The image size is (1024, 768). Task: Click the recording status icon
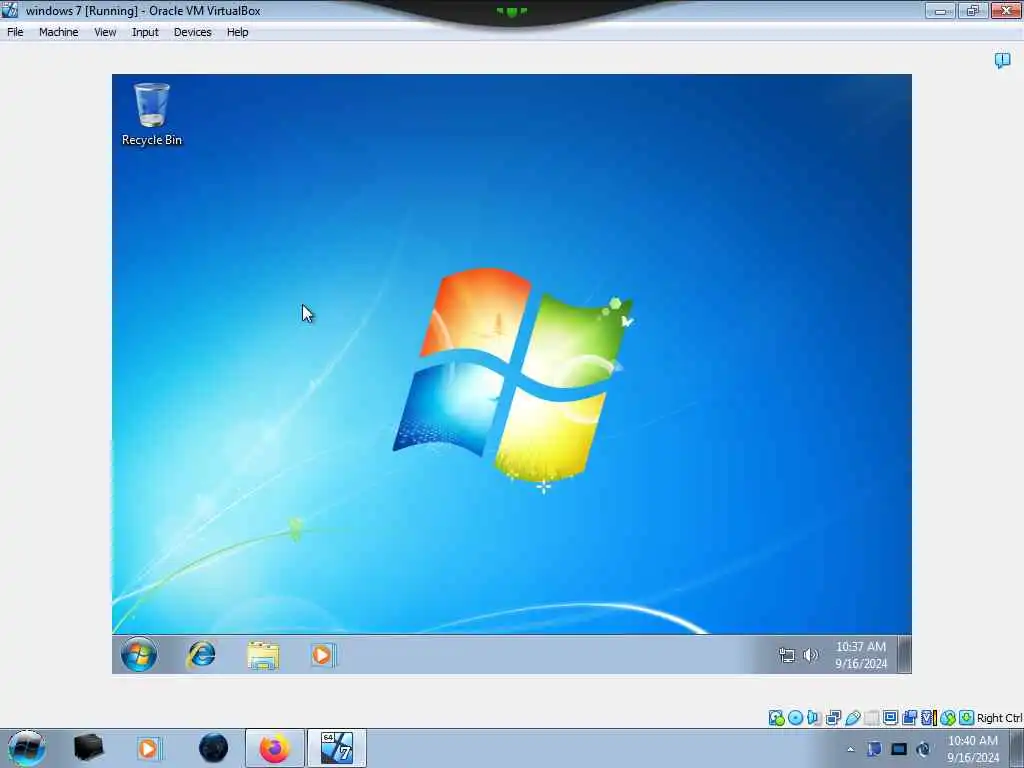coord(909,718)
